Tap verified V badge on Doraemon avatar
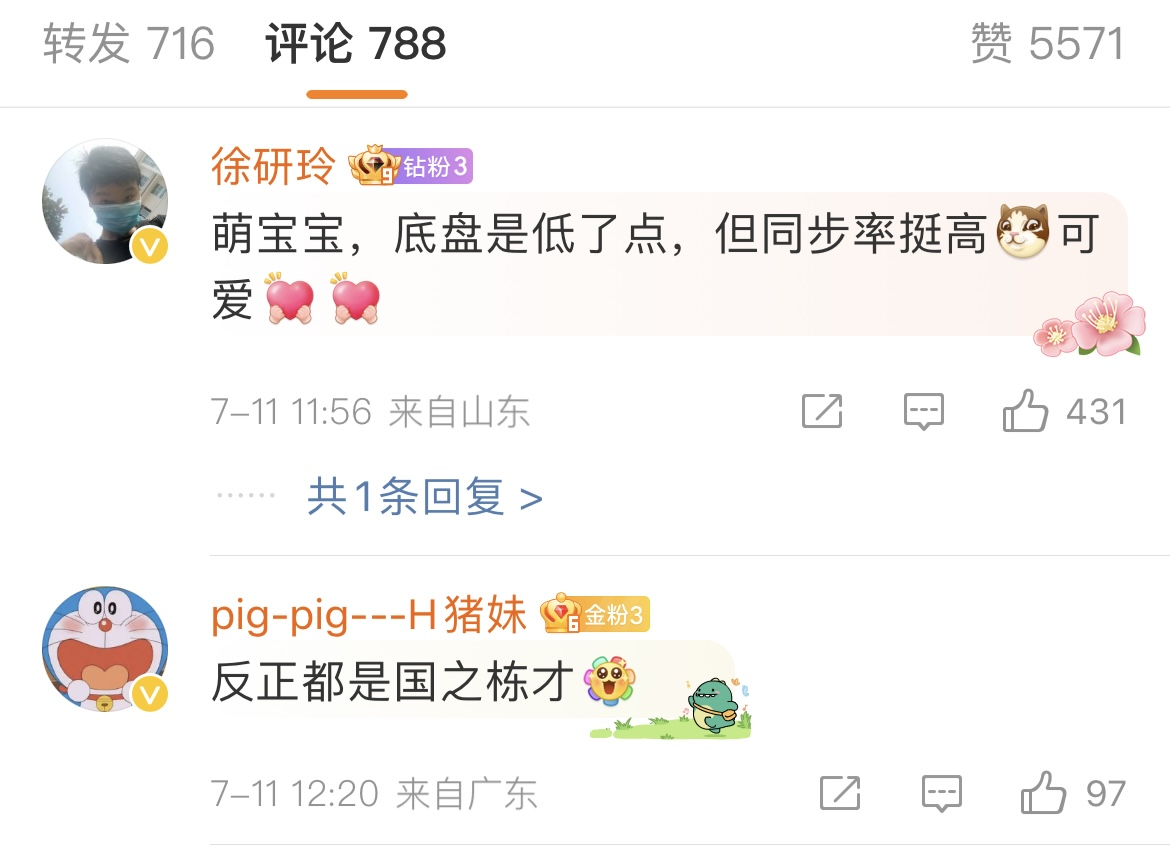This screenshot has height=850, width=1170. tap(150, 694)
